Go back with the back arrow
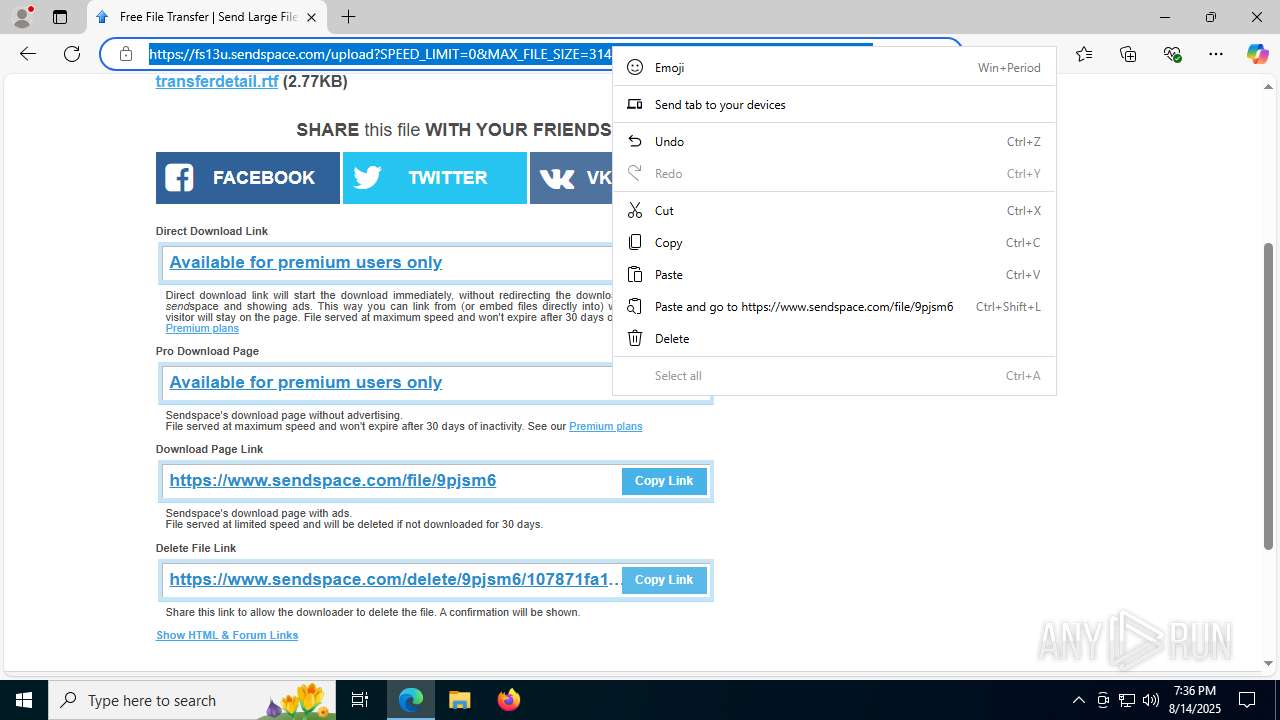The width and height of the screenshot is (1280, 720). (28, 54)
